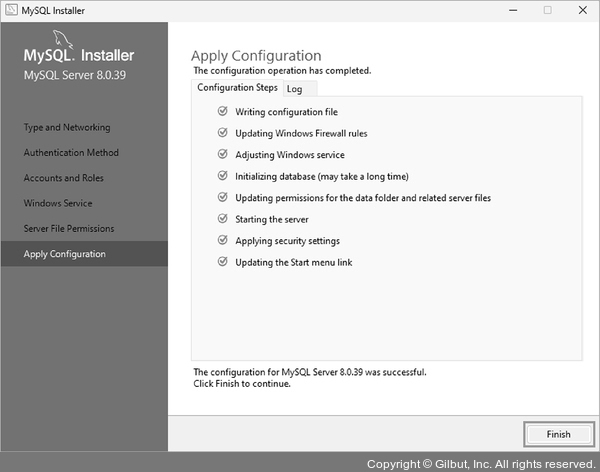This screenshot has width=600, height=472.
Task: Open Type and Networking sidebar step
Action: tap(67, 128)
